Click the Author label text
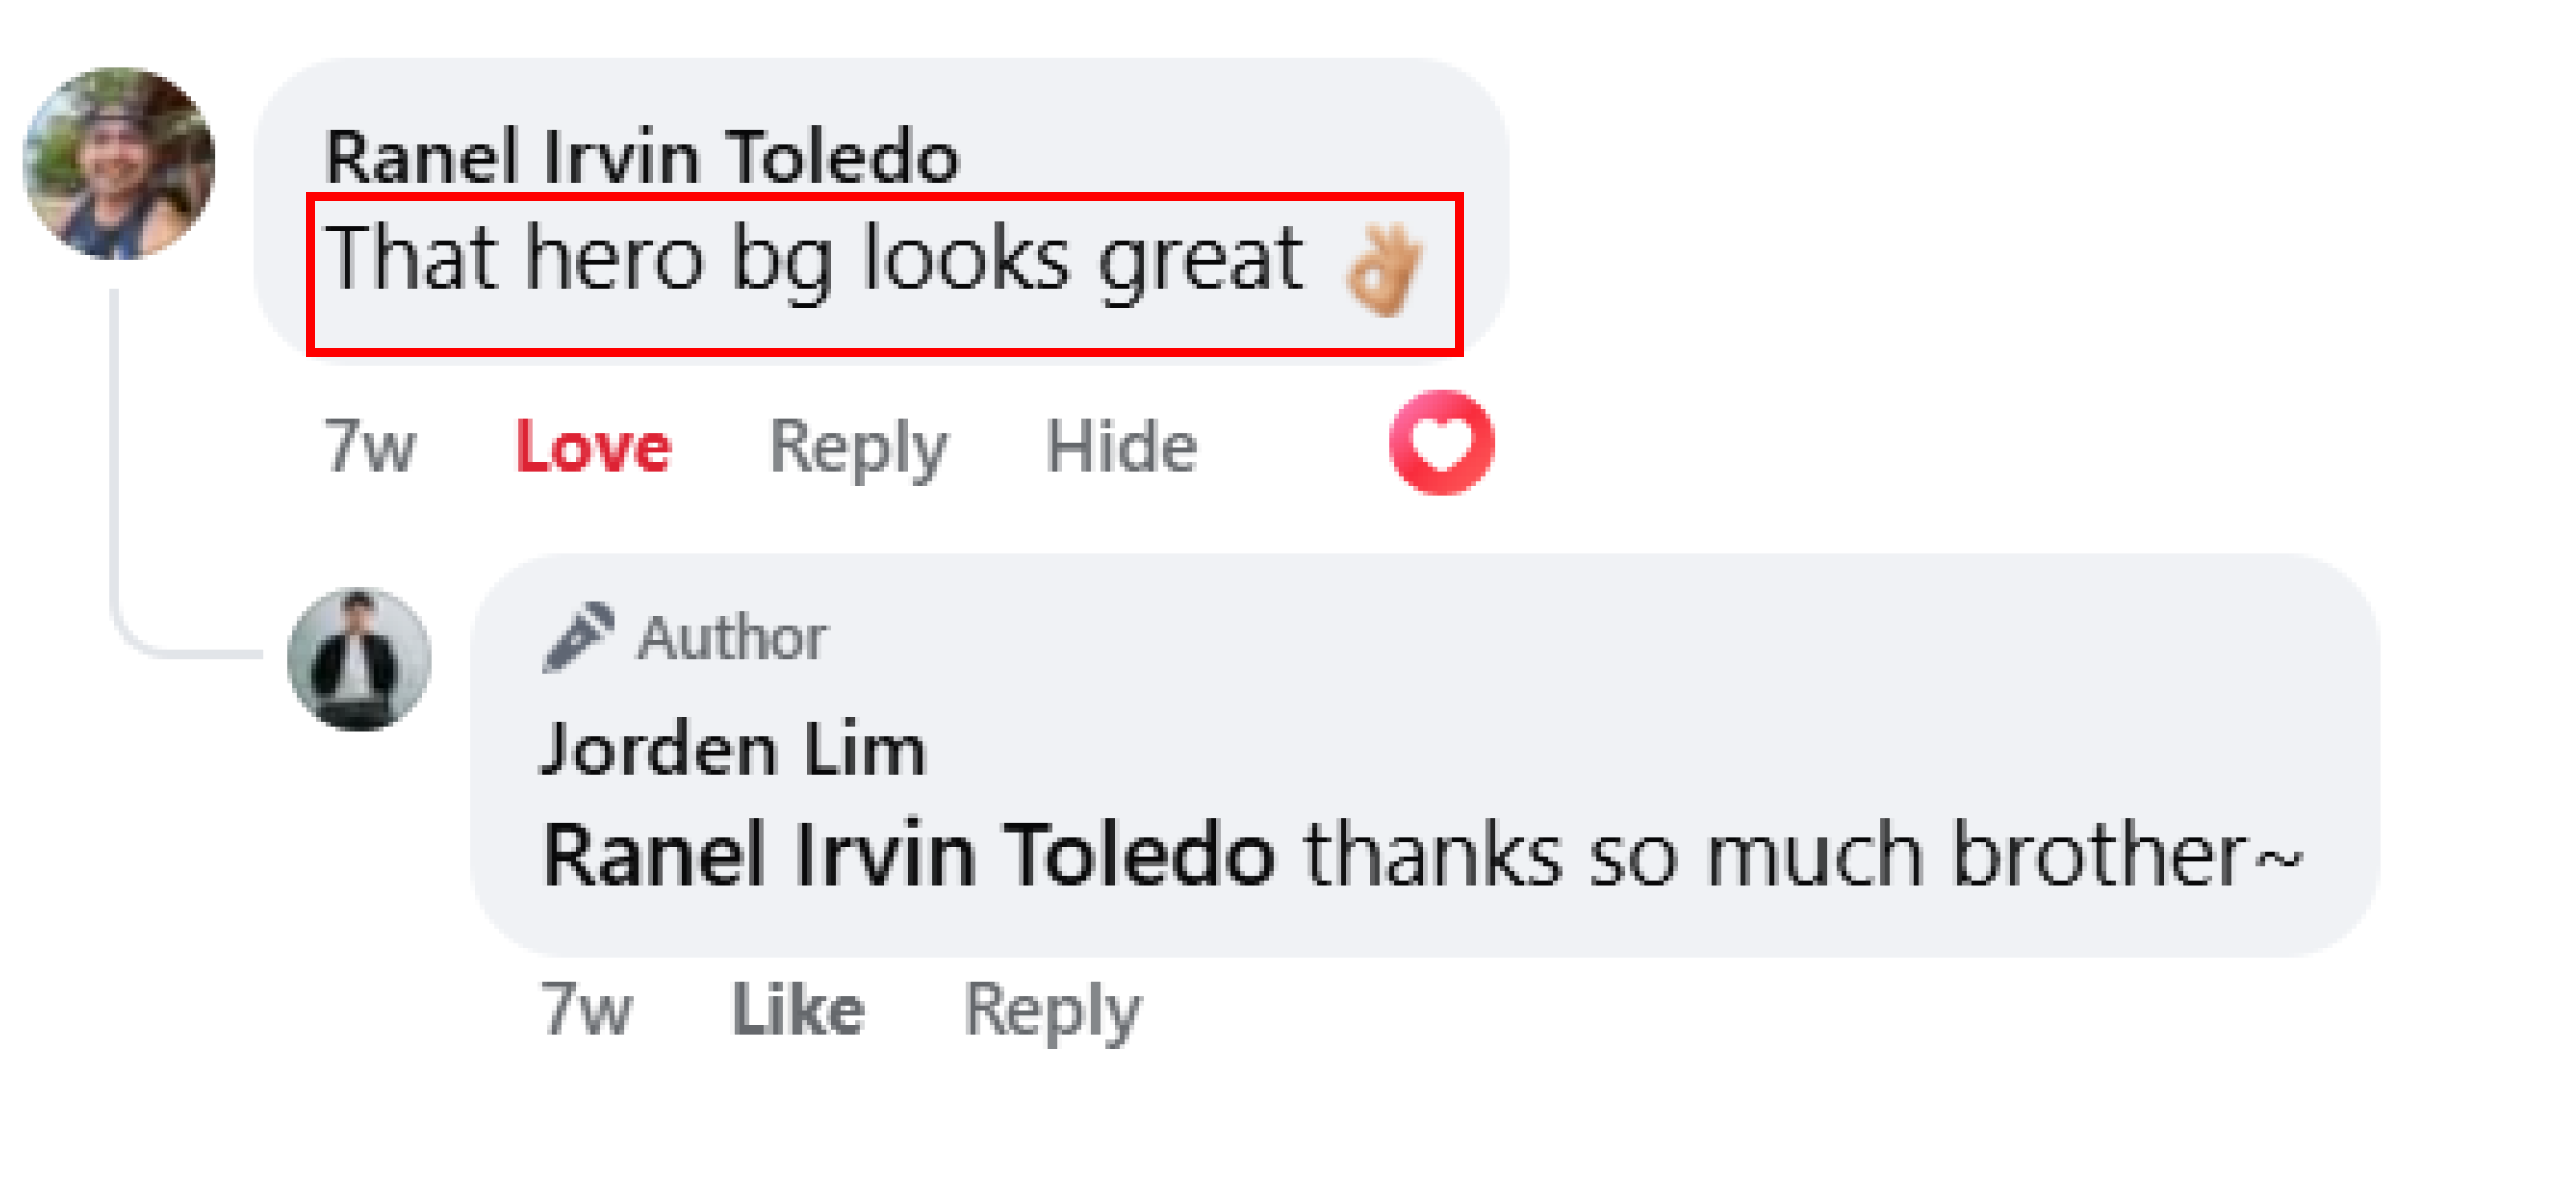Image resolution: width=2562 pixels, height=1179 pixels. tap(732, 637)
